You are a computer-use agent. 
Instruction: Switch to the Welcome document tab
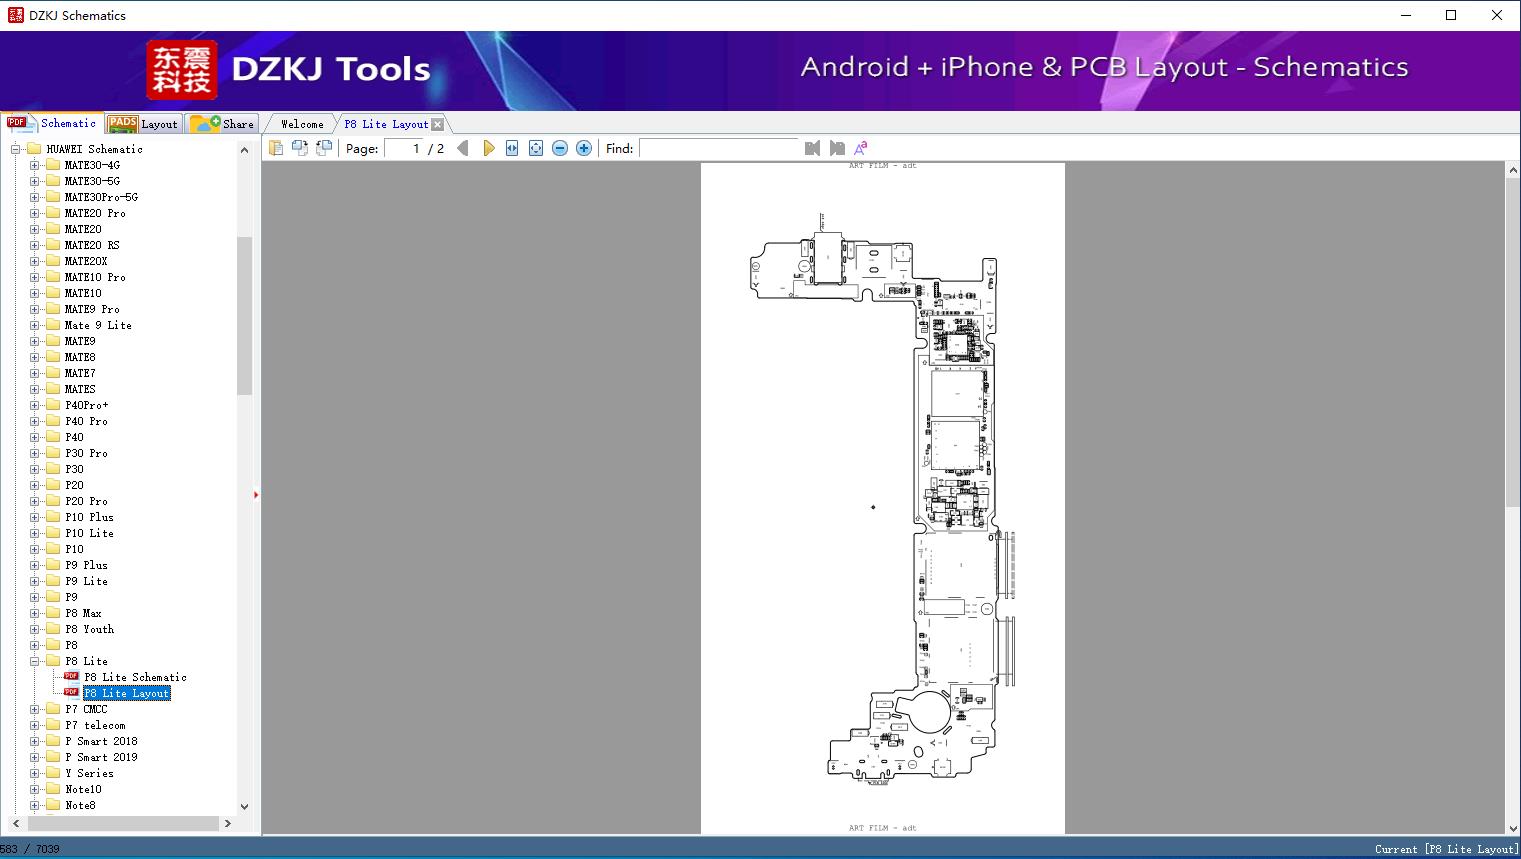302,124
